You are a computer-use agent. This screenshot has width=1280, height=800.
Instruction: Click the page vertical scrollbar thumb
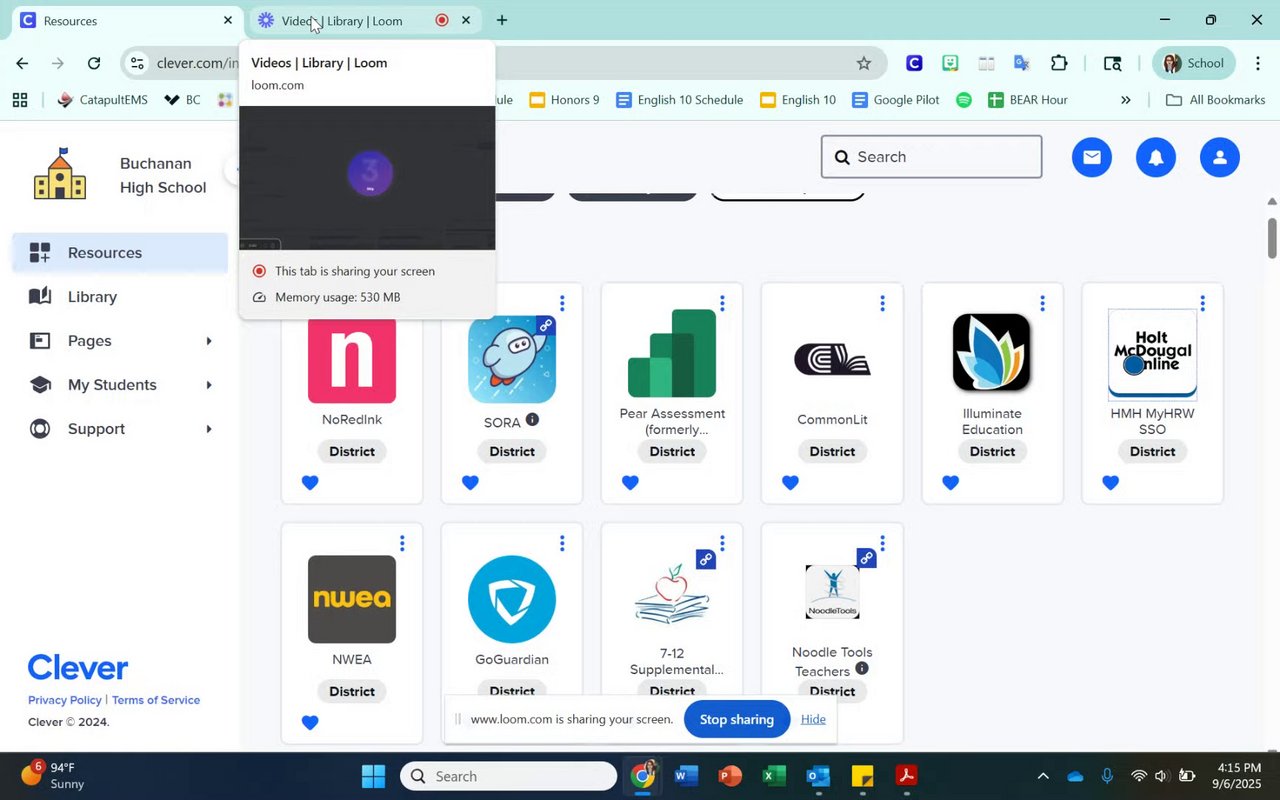point(1272,237)
